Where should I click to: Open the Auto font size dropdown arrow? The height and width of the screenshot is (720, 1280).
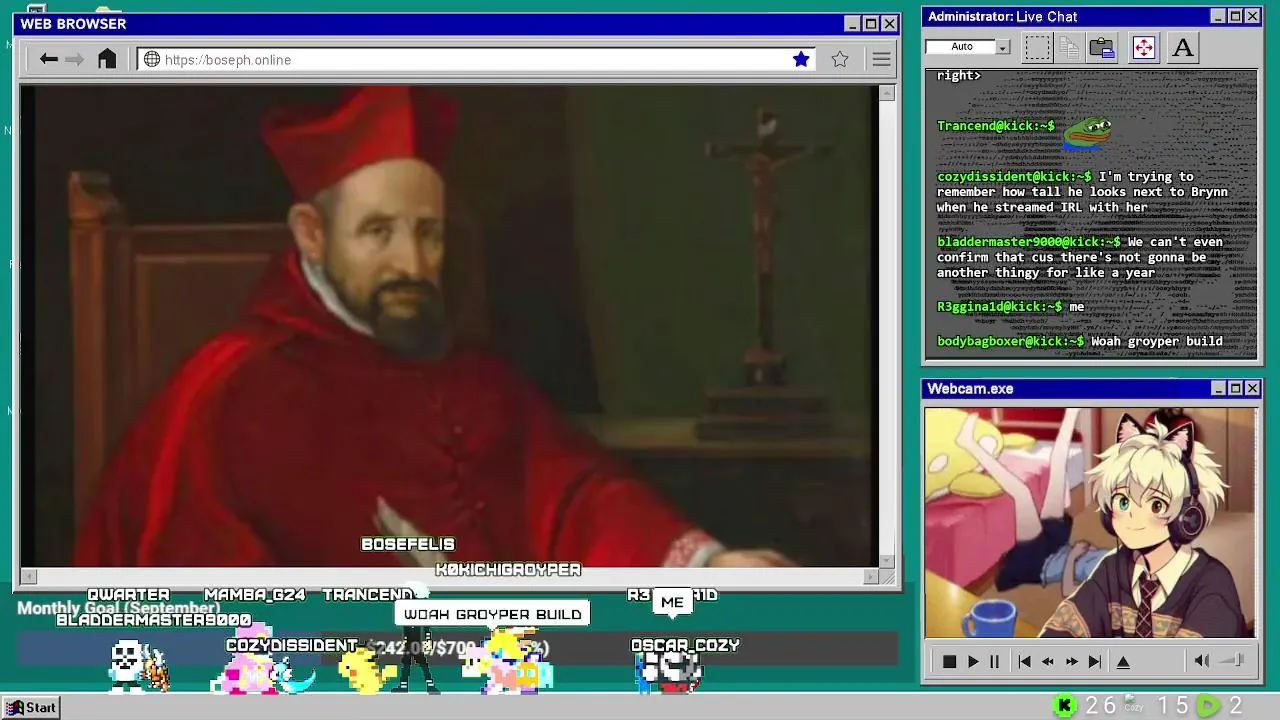coord(1003,47)
